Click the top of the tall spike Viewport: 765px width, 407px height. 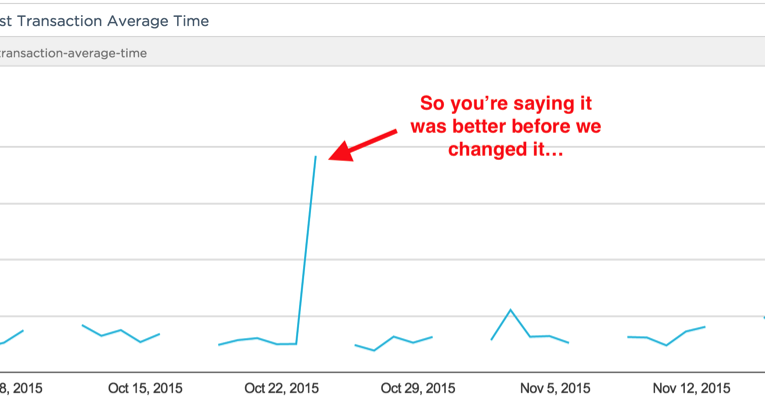coord(316,157)
